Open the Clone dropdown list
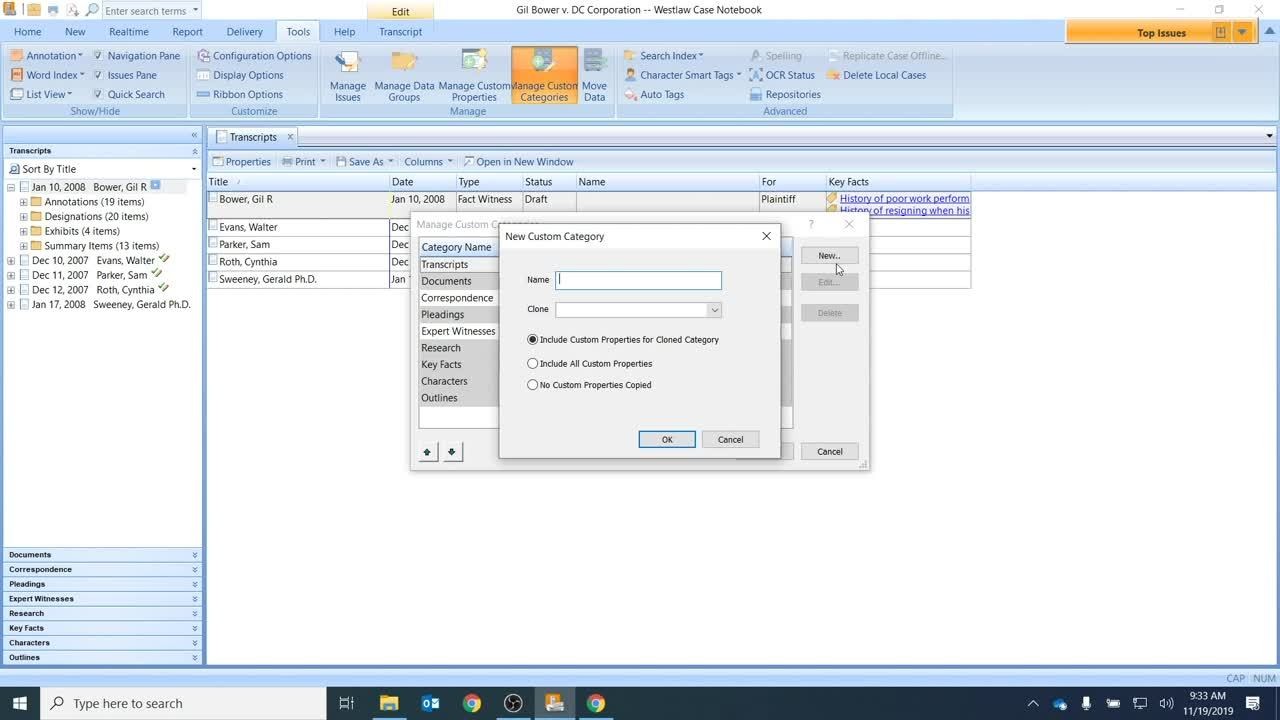The height and width of the screenshot is (720, 1280). click(714, 310)
